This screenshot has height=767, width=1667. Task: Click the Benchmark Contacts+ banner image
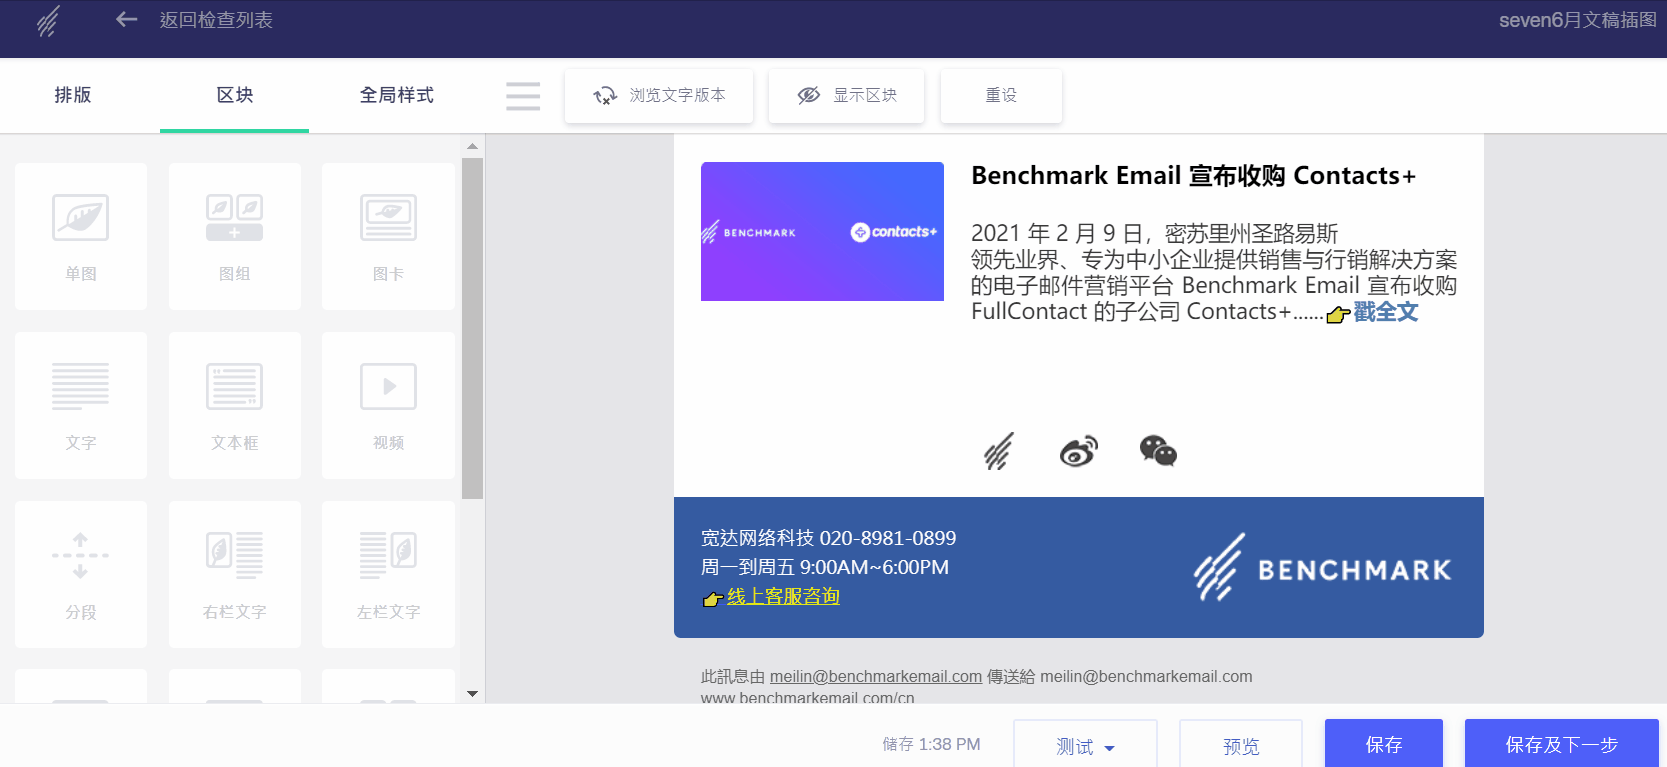822,231
